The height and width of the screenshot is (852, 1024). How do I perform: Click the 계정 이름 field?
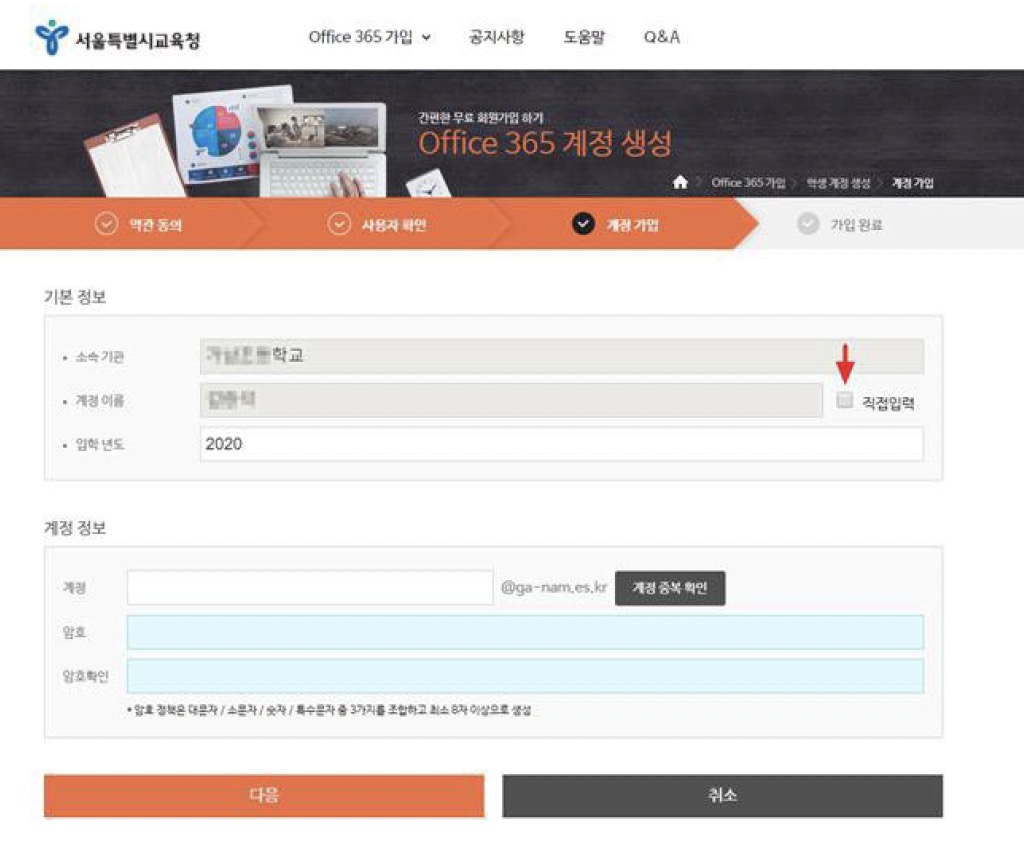511,400
